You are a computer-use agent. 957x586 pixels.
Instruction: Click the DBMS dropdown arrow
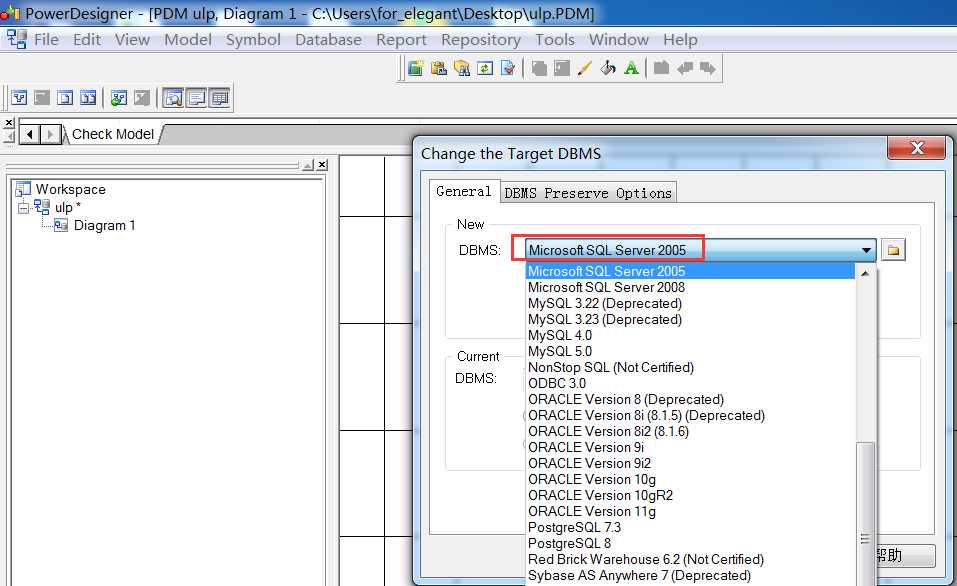click(866, 250)
